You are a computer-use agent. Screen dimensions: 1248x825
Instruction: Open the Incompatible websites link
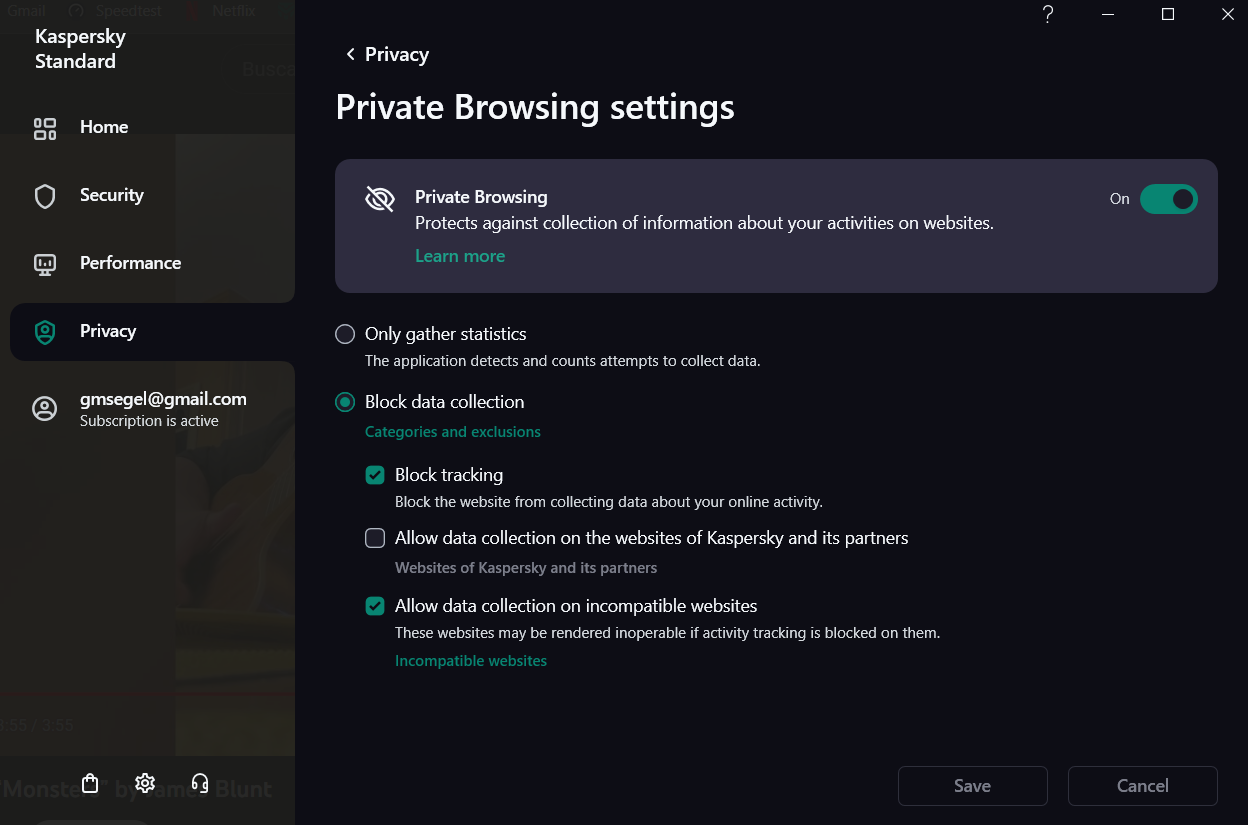click(471, 661)
